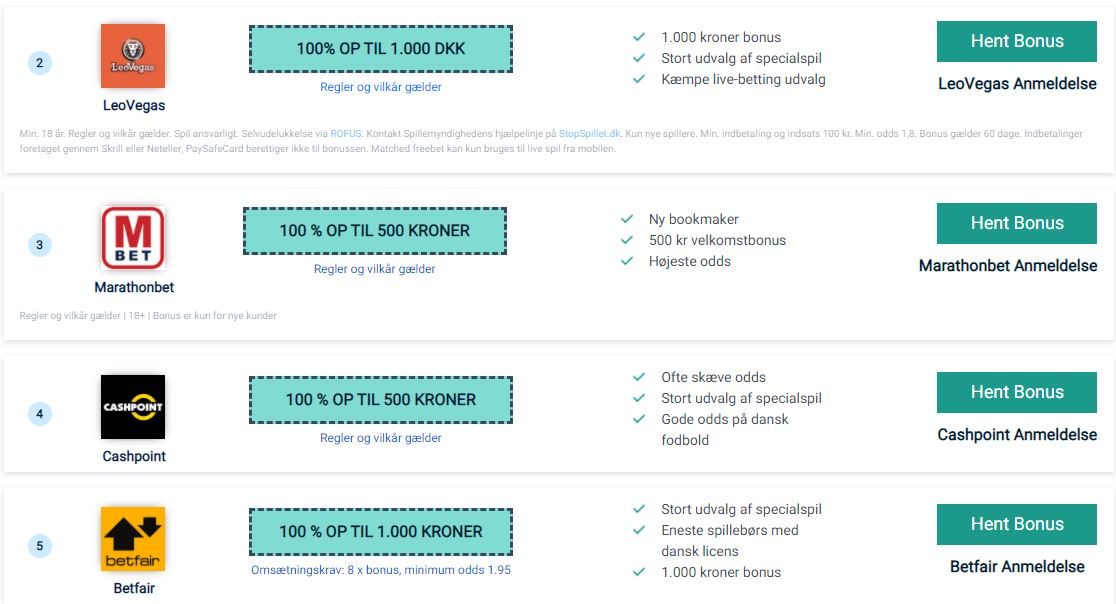This screenshot has width=1116, height=604.
Task: Click the rank number 3 badge
Action: (x=40, y=245)
